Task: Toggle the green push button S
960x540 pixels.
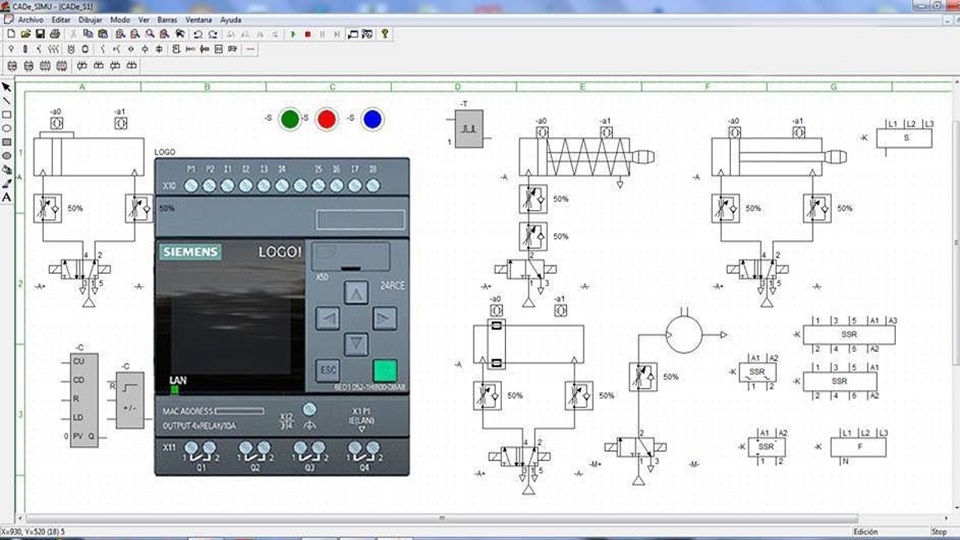Action: point(290,119)
